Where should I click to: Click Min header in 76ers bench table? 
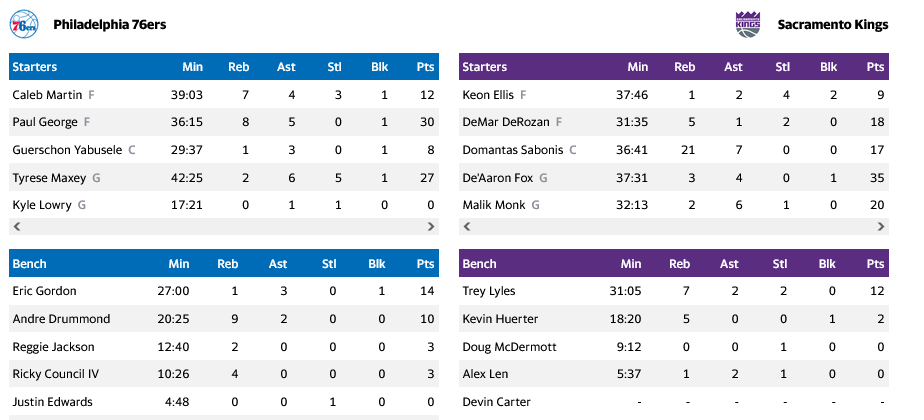(178, 264)
